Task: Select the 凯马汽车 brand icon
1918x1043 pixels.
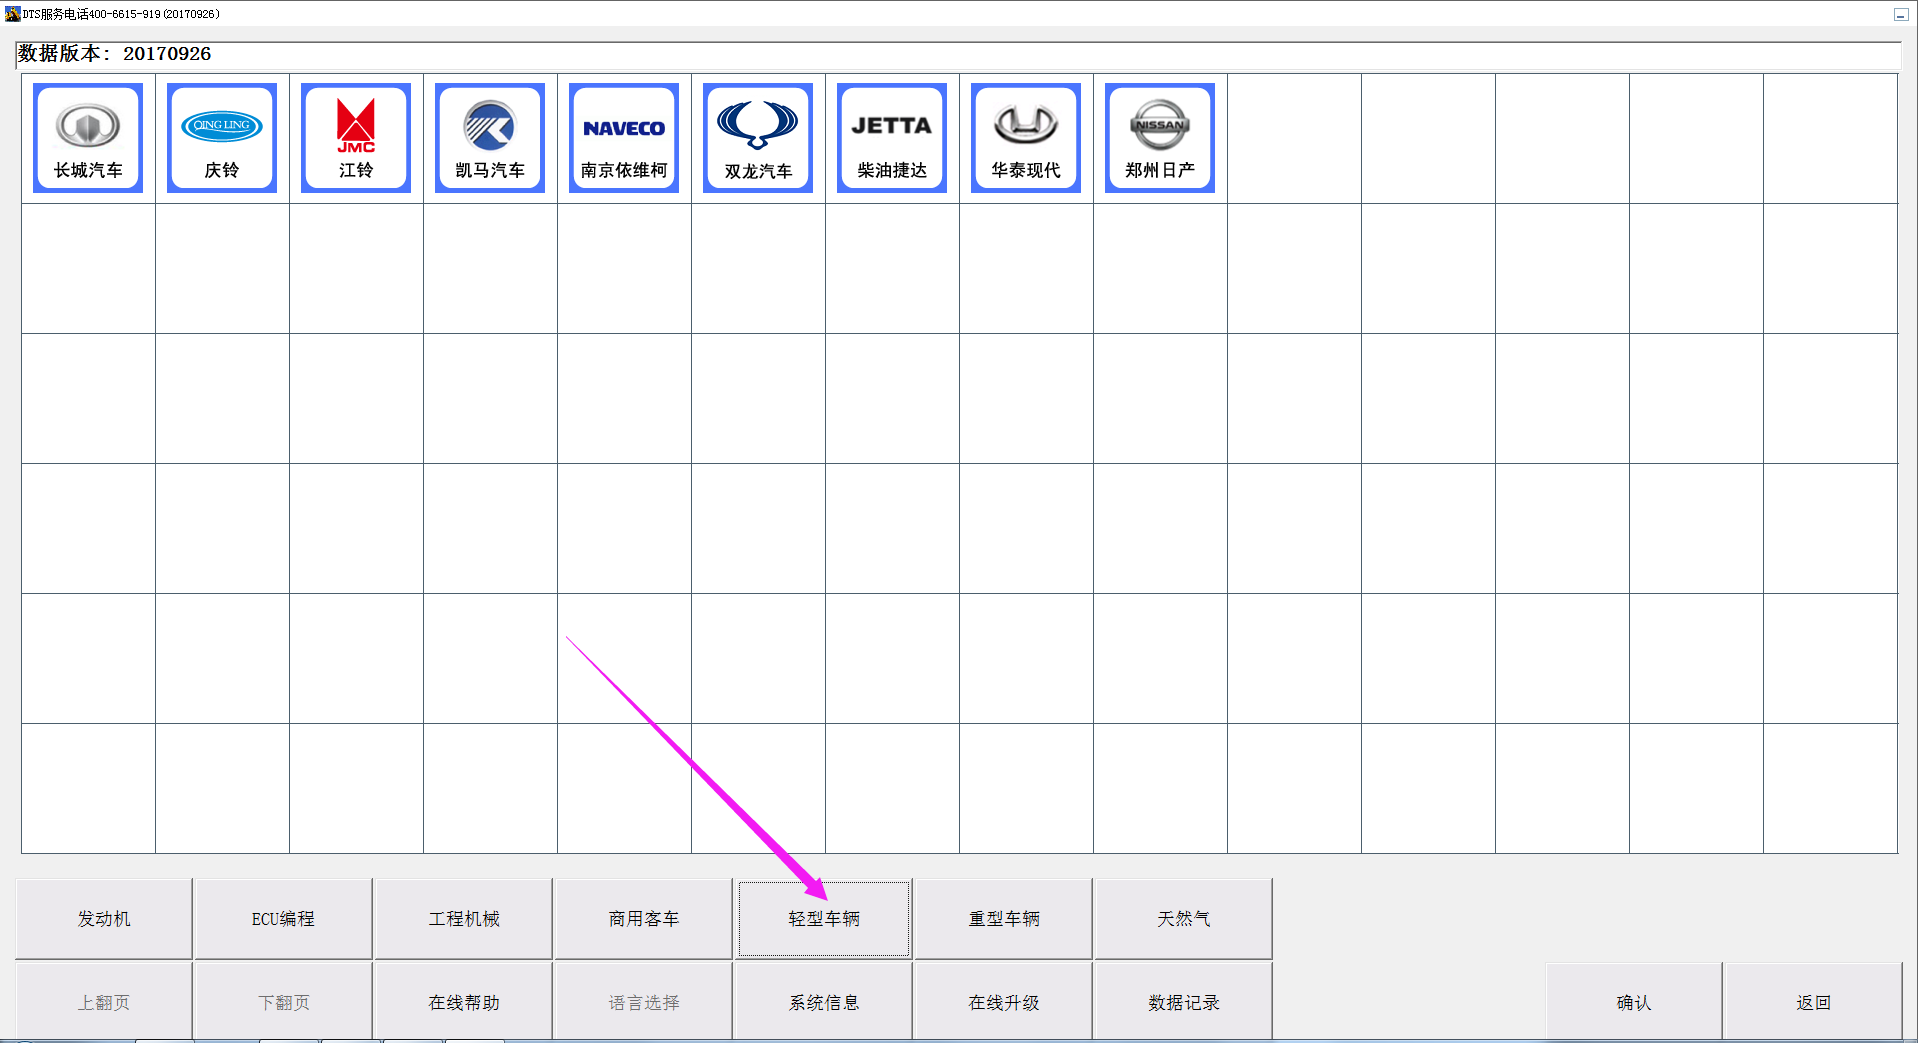Action: [x=490, y=138]
